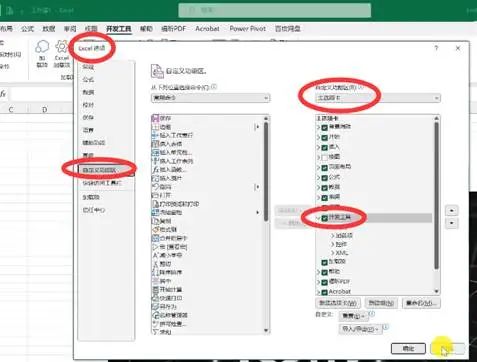Click the 新建组 new group button
This screenshot has height=362, width=477.
click(x=381, y=303)
